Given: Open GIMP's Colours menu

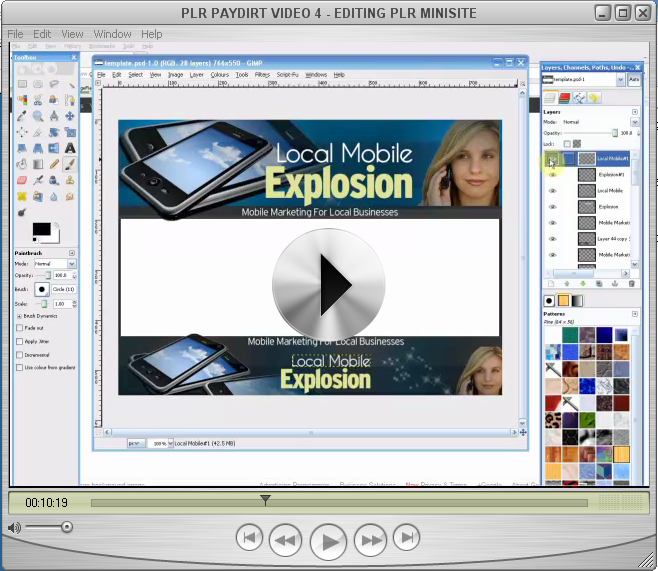Looking at the screenshot, I should [219, 75].
